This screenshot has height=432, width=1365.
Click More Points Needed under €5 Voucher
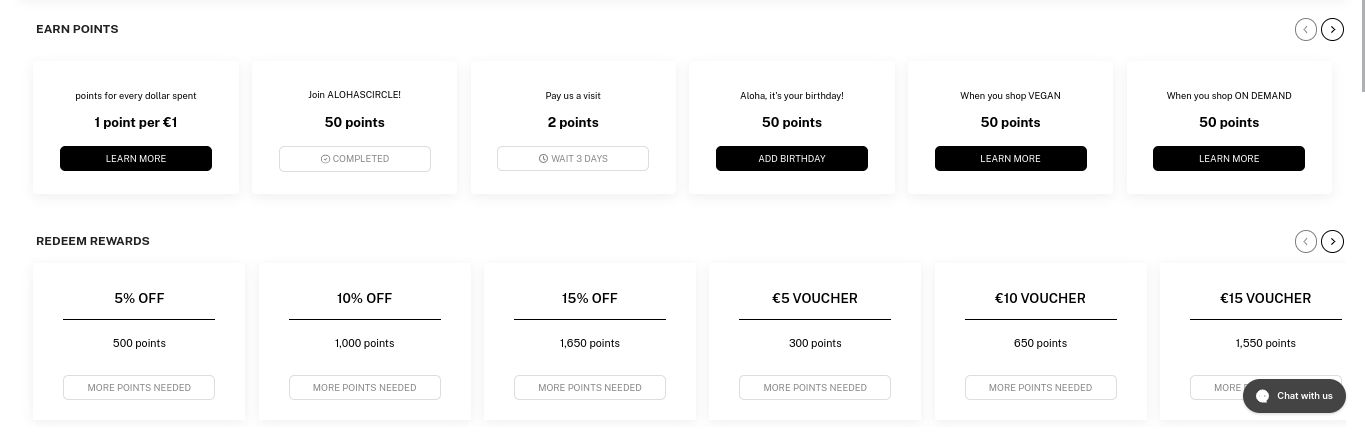coord(815,388)
